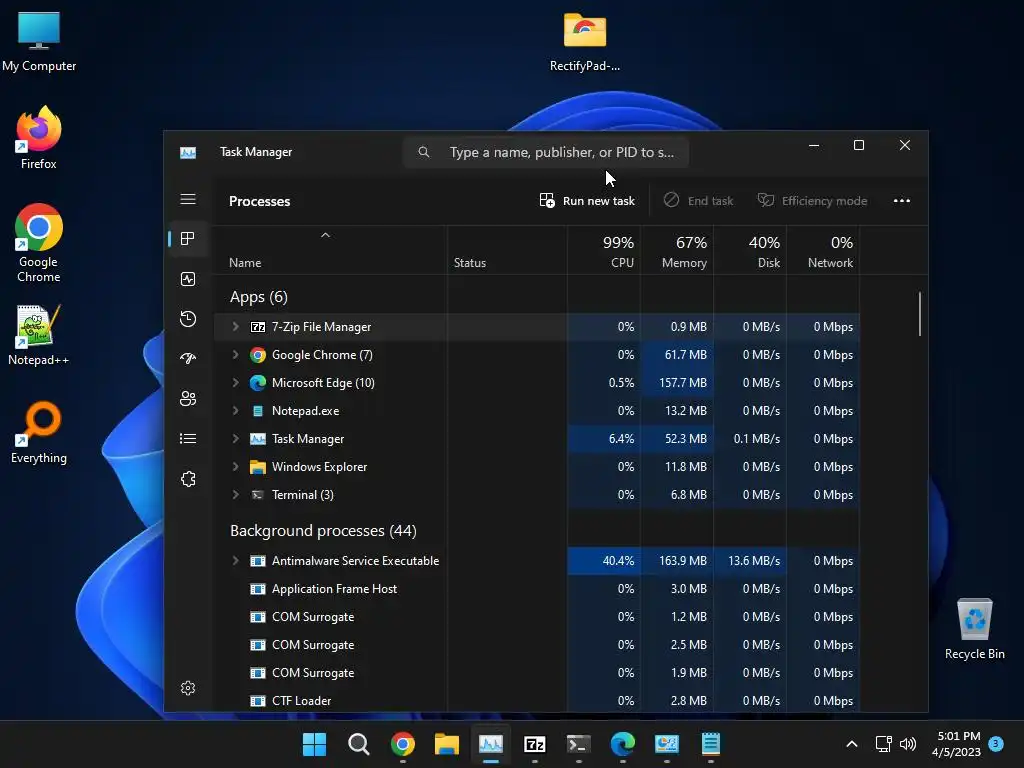Open Notepad from the taskbar

[711, 744]
